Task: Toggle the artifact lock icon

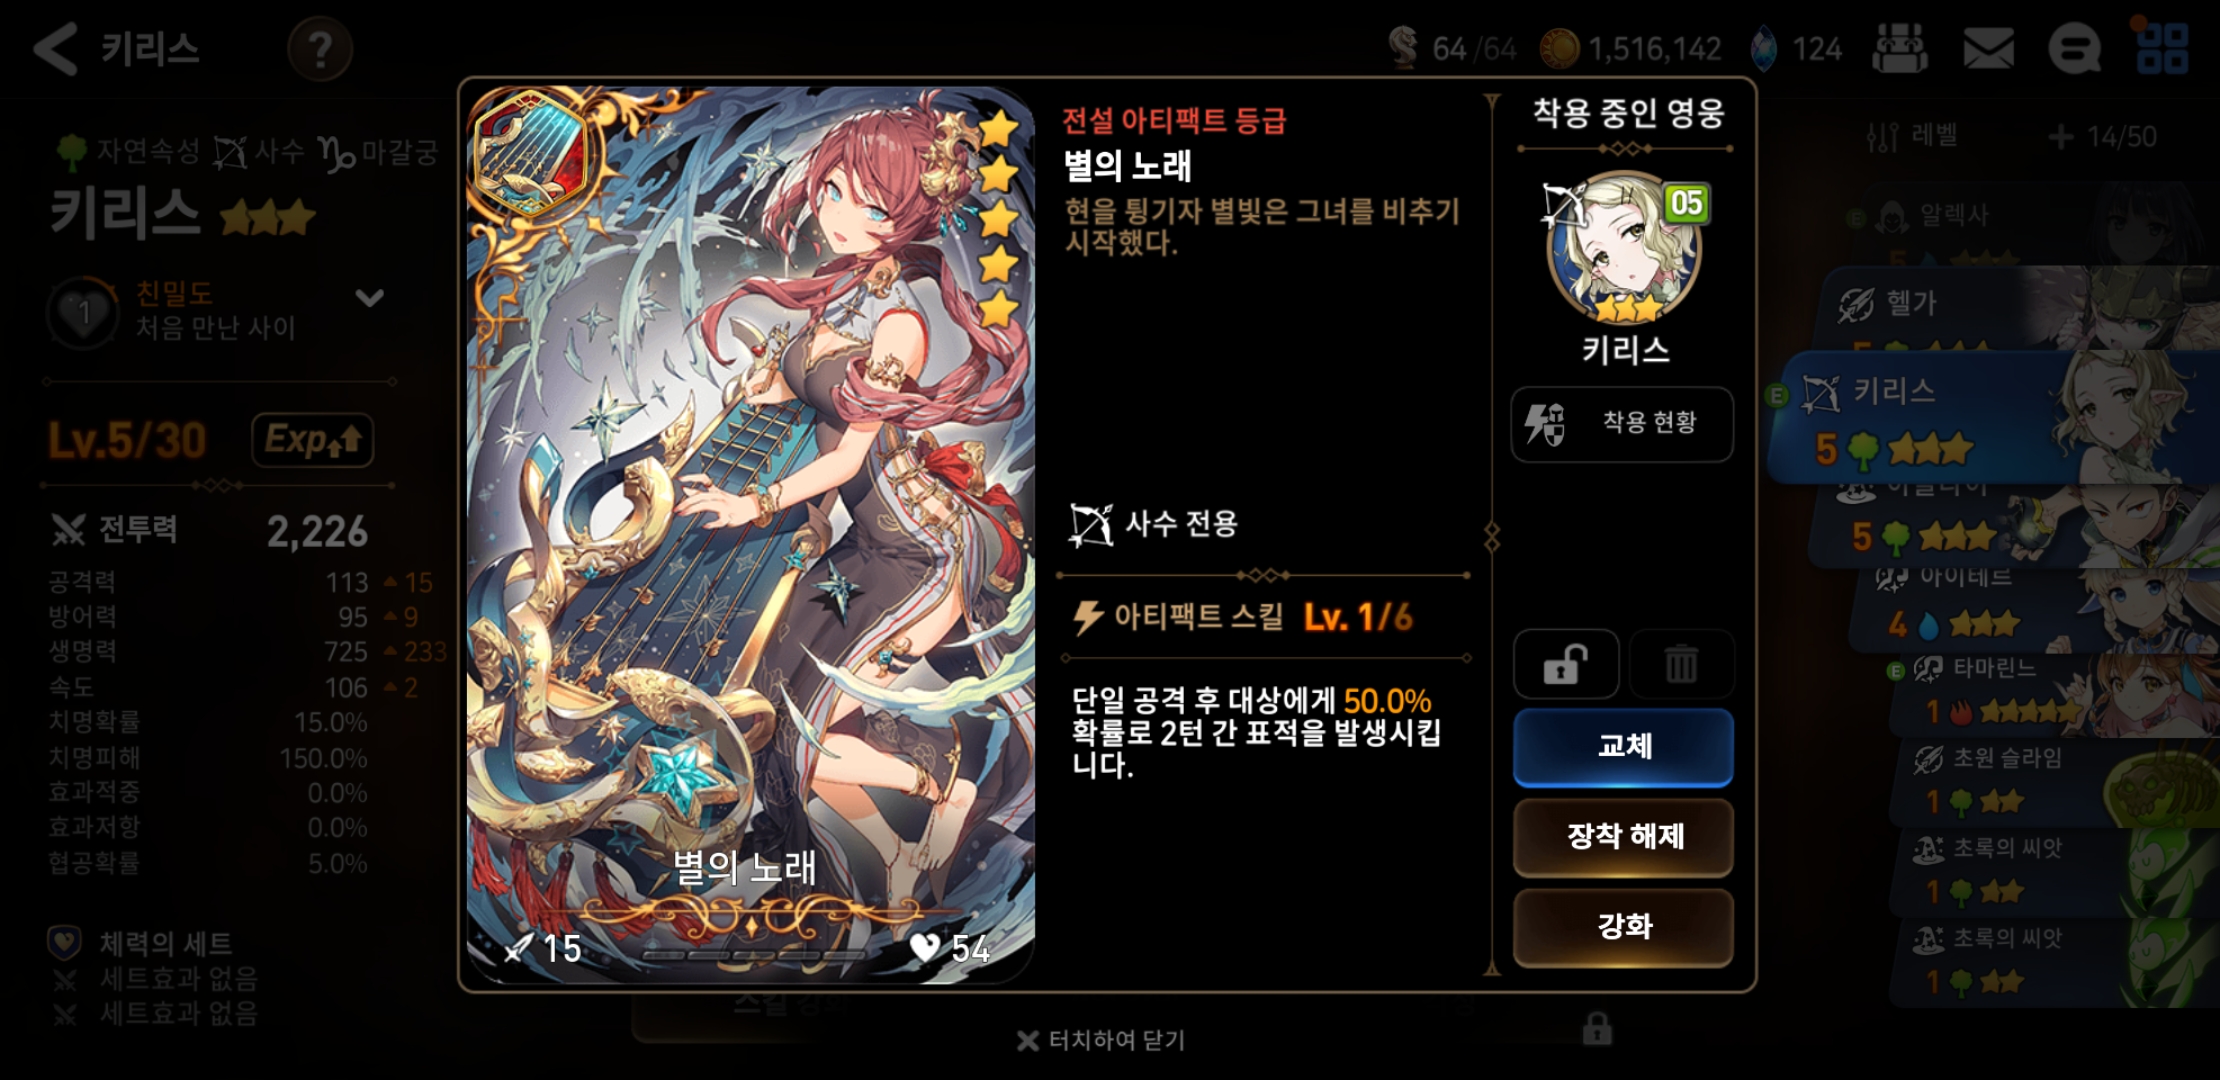Action: [1565, 664]
